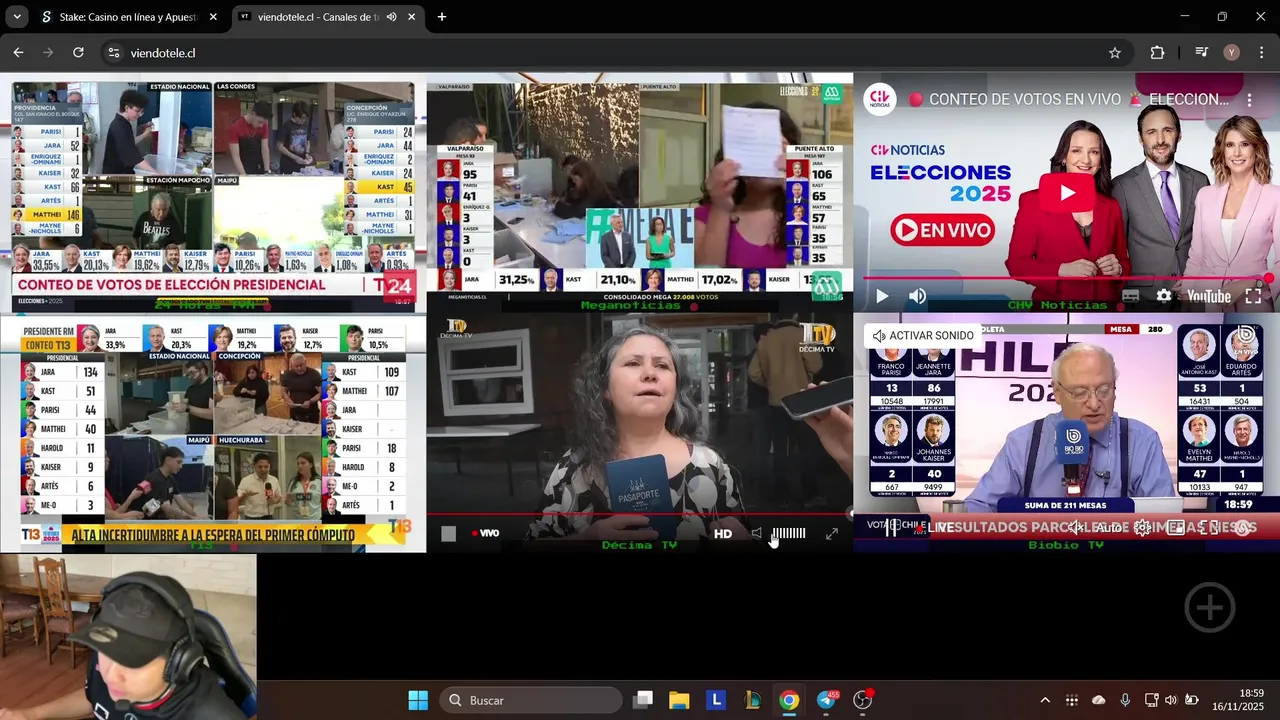
Task: Click the big red YouTube play button
Action: (1066, 193)
